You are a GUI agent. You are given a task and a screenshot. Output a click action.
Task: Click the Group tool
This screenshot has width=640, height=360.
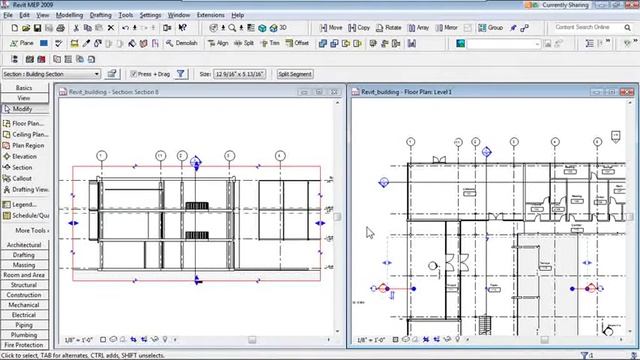491,28
